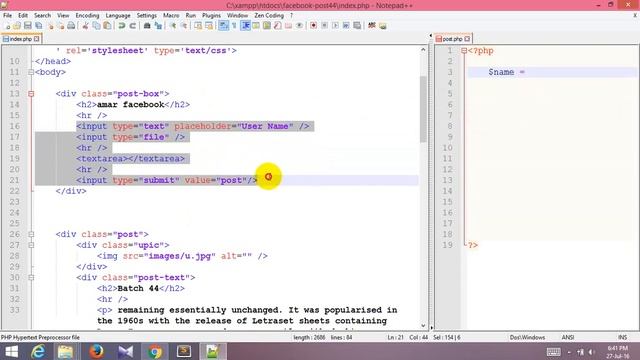This screenshot has height=360, width=640.
Task: Play back the recorded macro icon
Action: tap(335, 26)
